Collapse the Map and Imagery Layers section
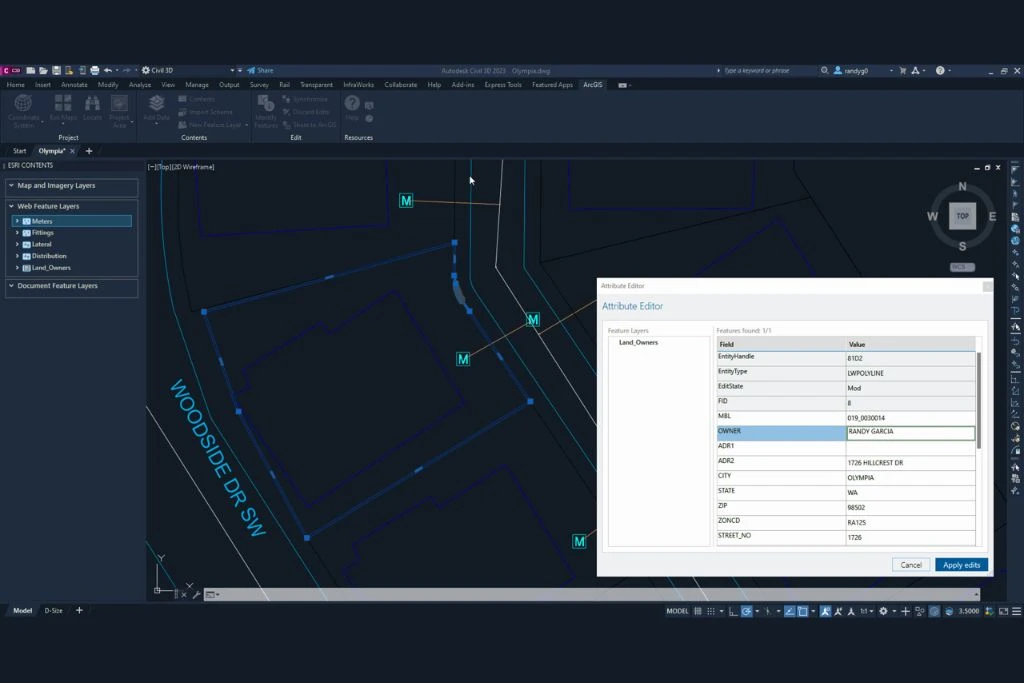The height and width of the screenshot is (683, 1024). pyautogui.click(x=11, y=185)
